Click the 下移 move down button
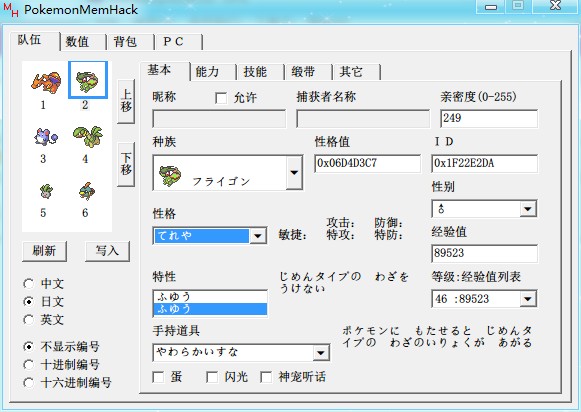 (126, 164)
